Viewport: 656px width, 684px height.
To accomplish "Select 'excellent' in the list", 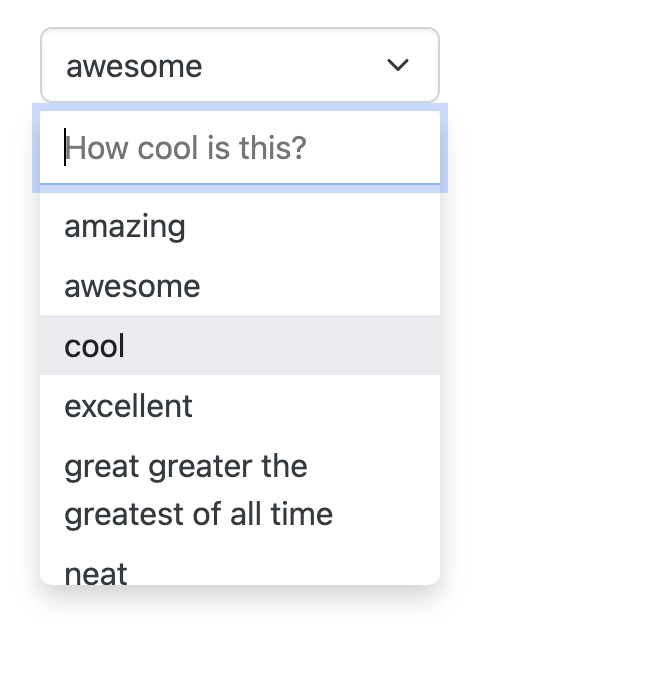I will (239, 405).
